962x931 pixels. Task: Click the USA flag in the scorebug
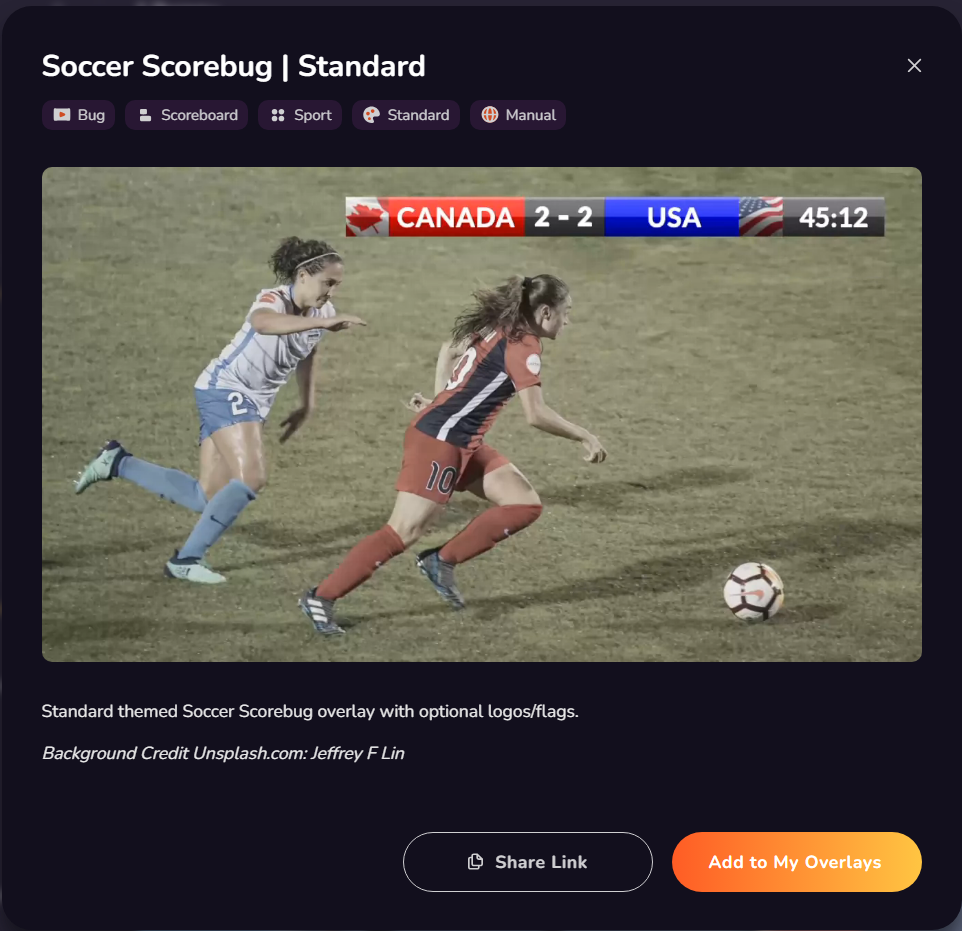point(761,217)
